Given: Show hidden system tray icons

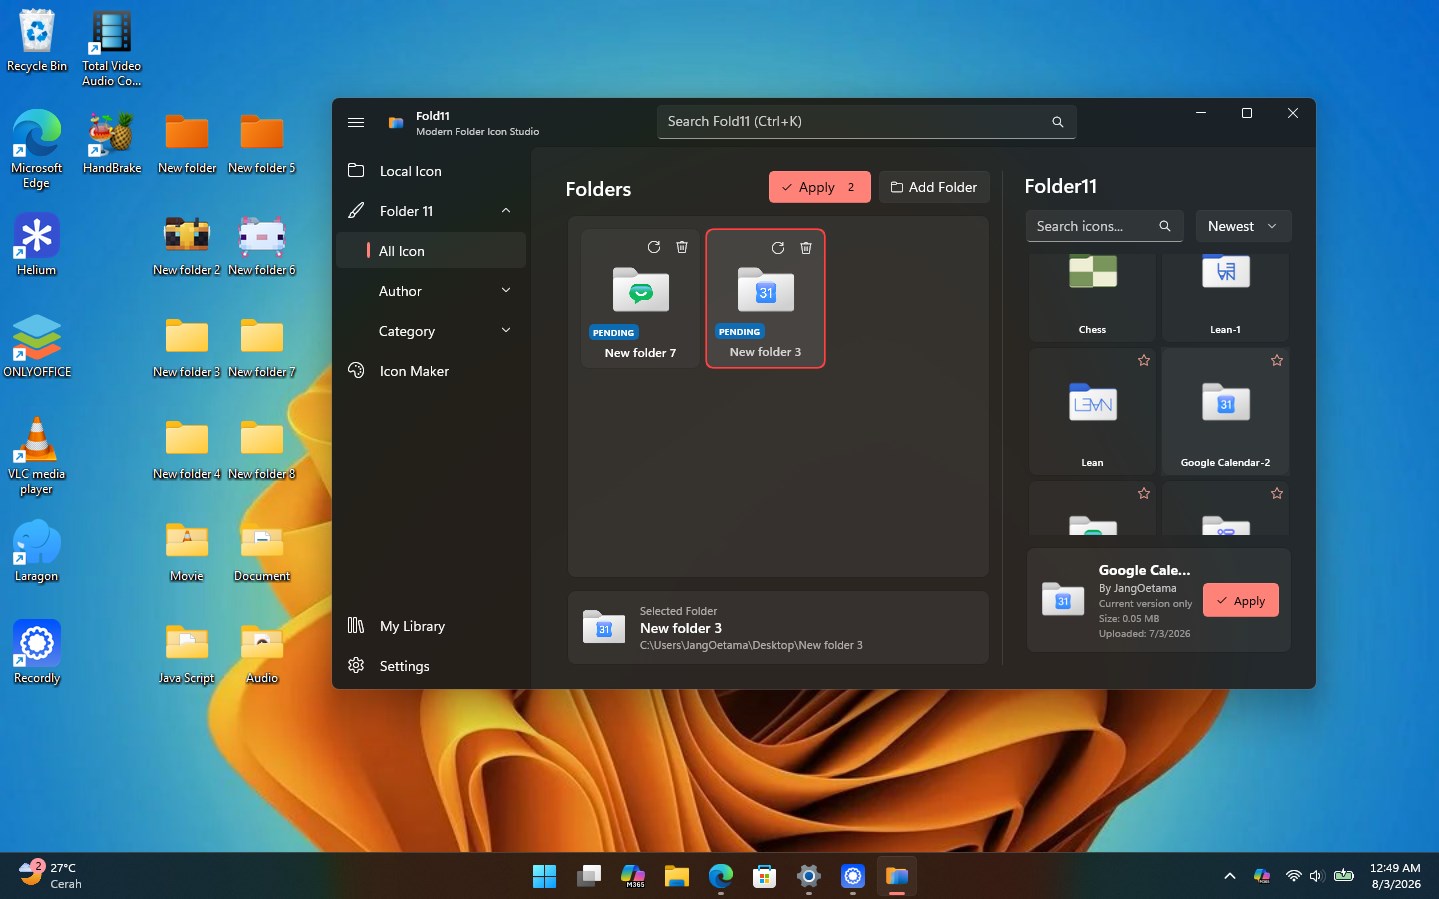Looking at the screenshot, I should click(1229, 876).
